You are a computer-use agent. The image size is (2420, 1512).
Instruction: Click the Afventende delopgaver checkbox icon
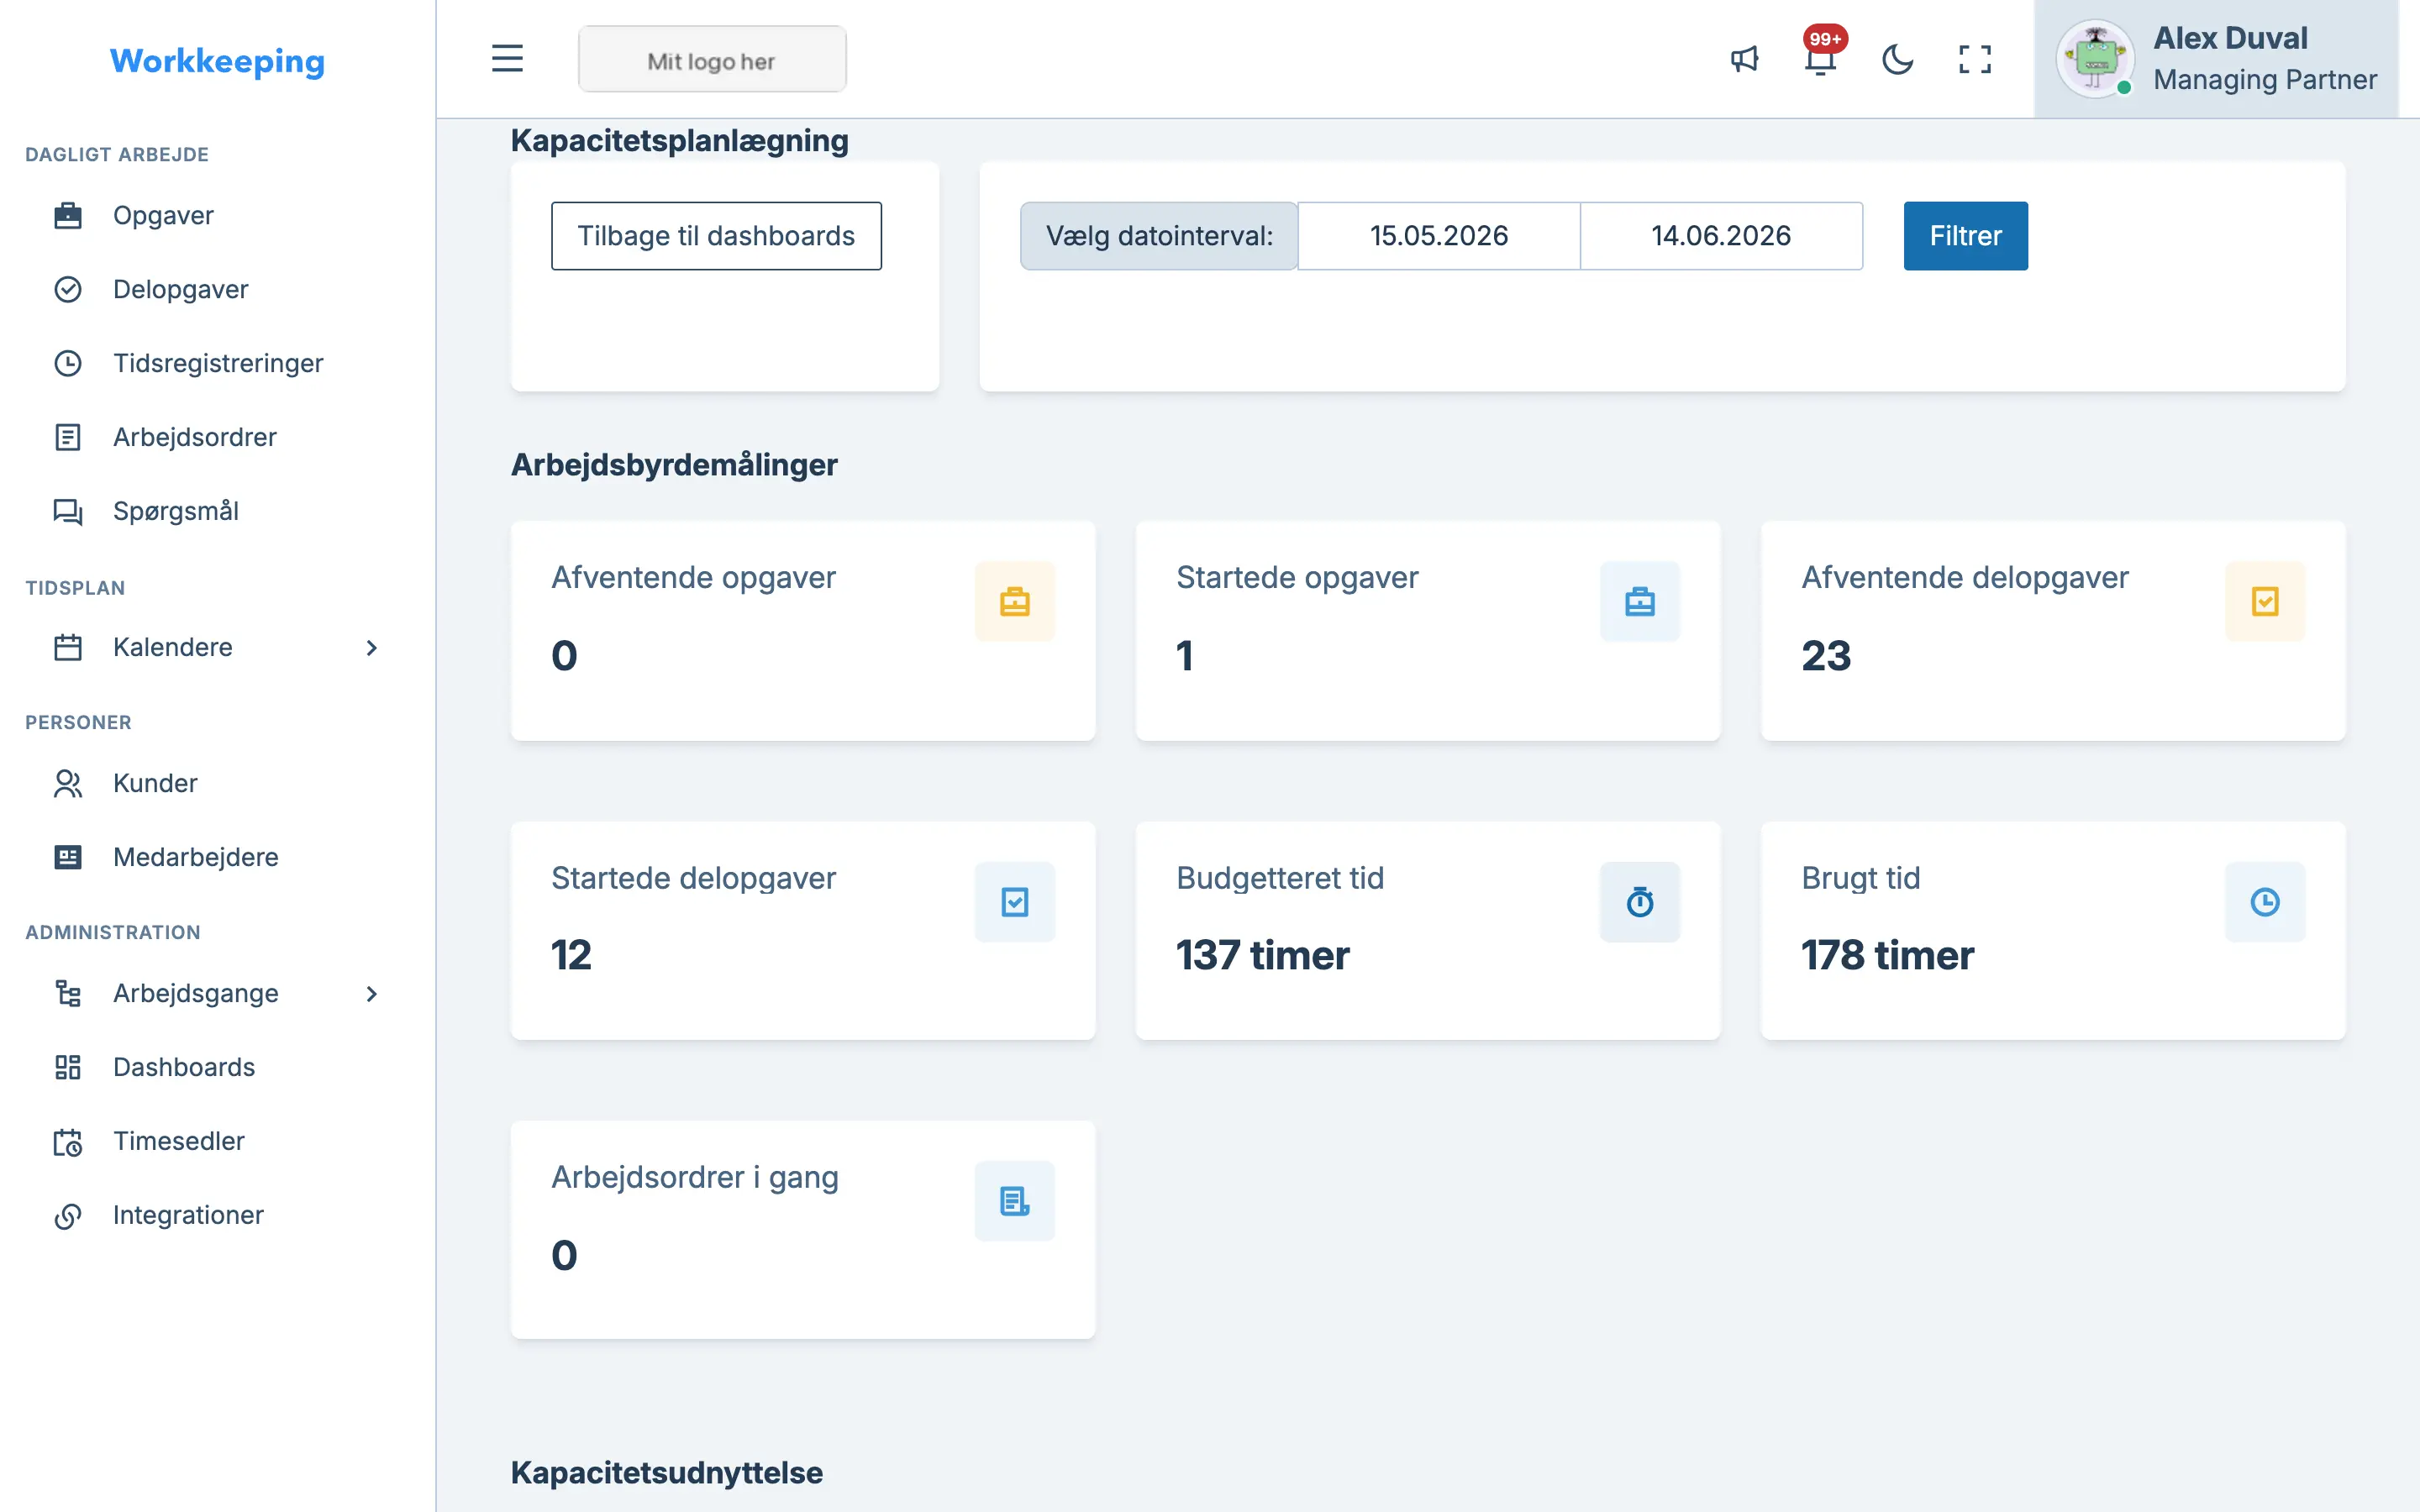click(2265, 601)
